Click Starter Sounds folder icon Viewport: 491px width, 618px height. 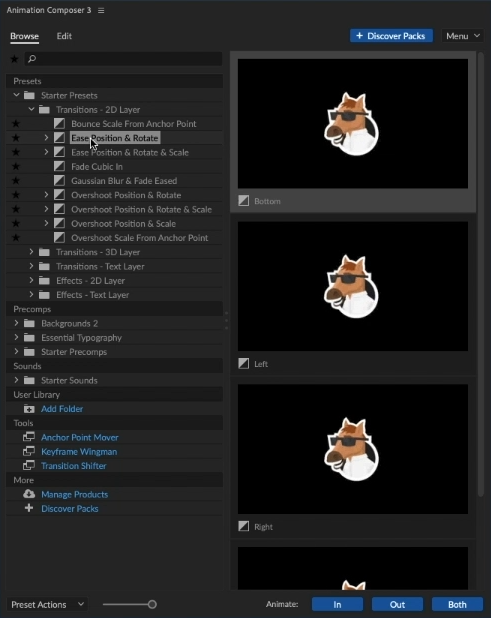click(x=29, y=380)
